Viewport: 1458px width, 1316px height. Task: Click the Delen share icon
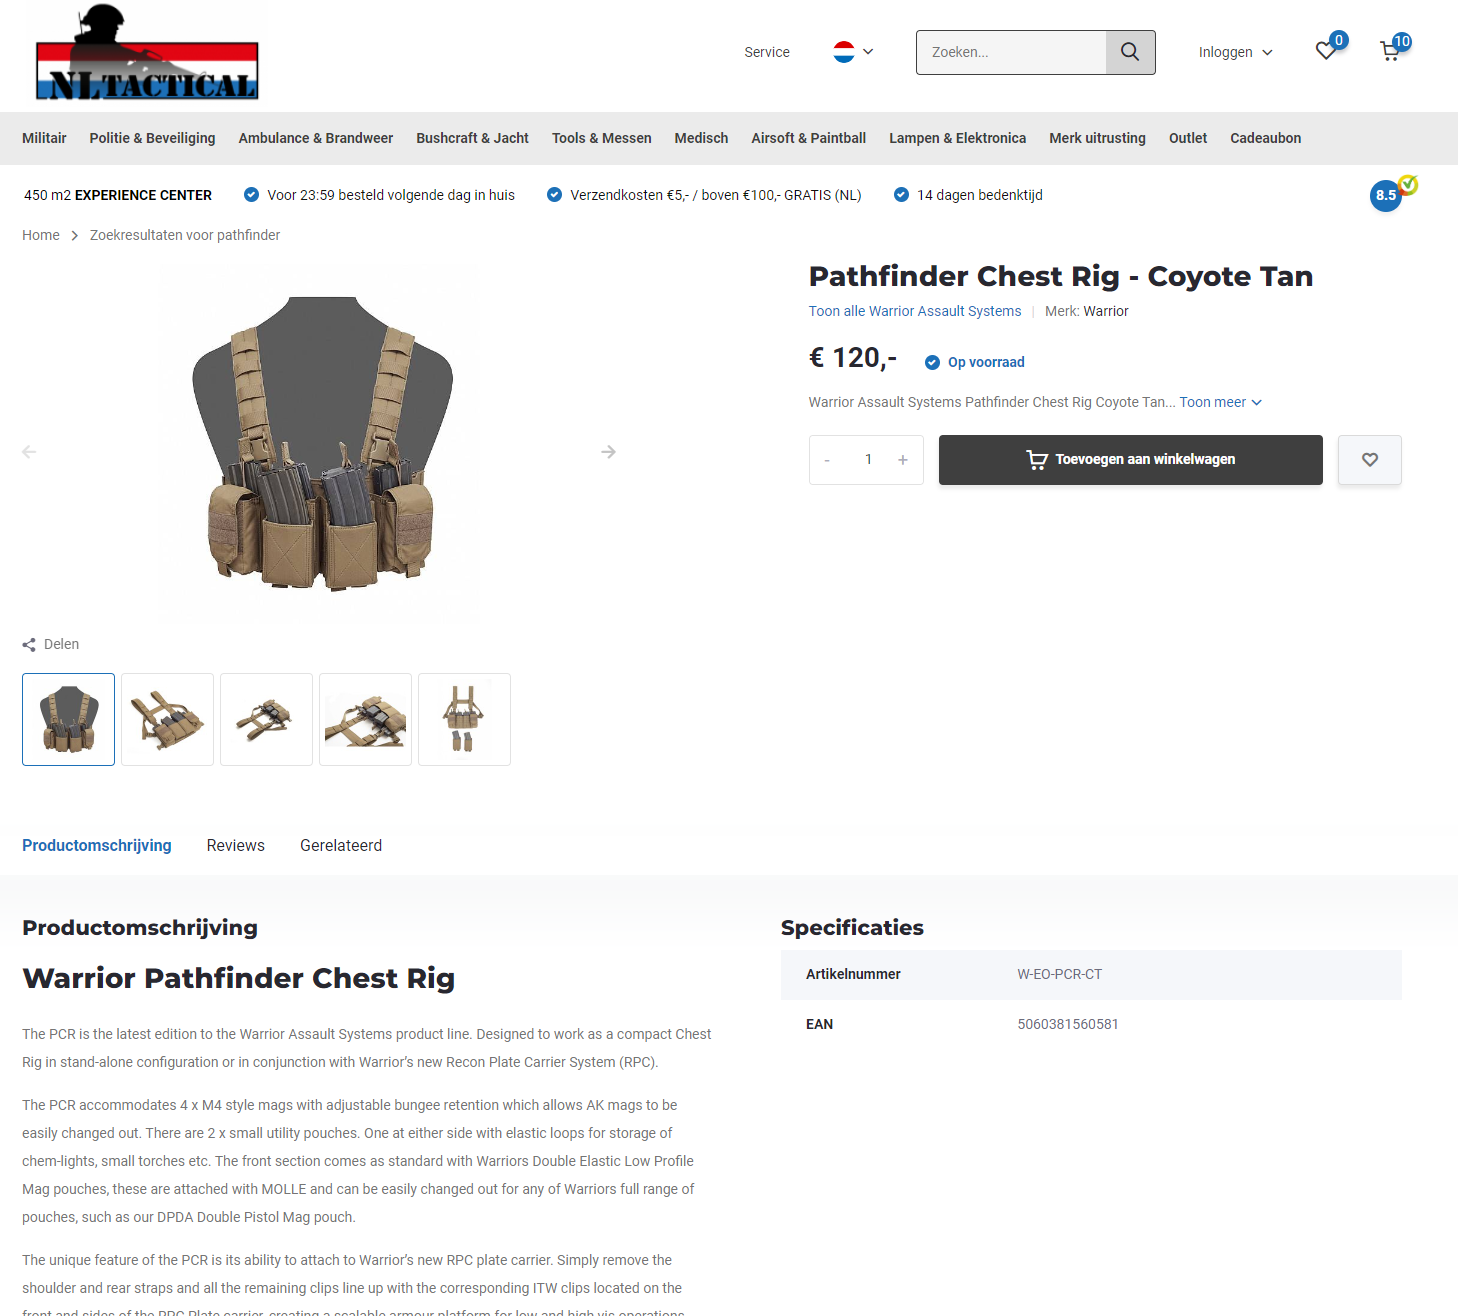pos(29,645)
